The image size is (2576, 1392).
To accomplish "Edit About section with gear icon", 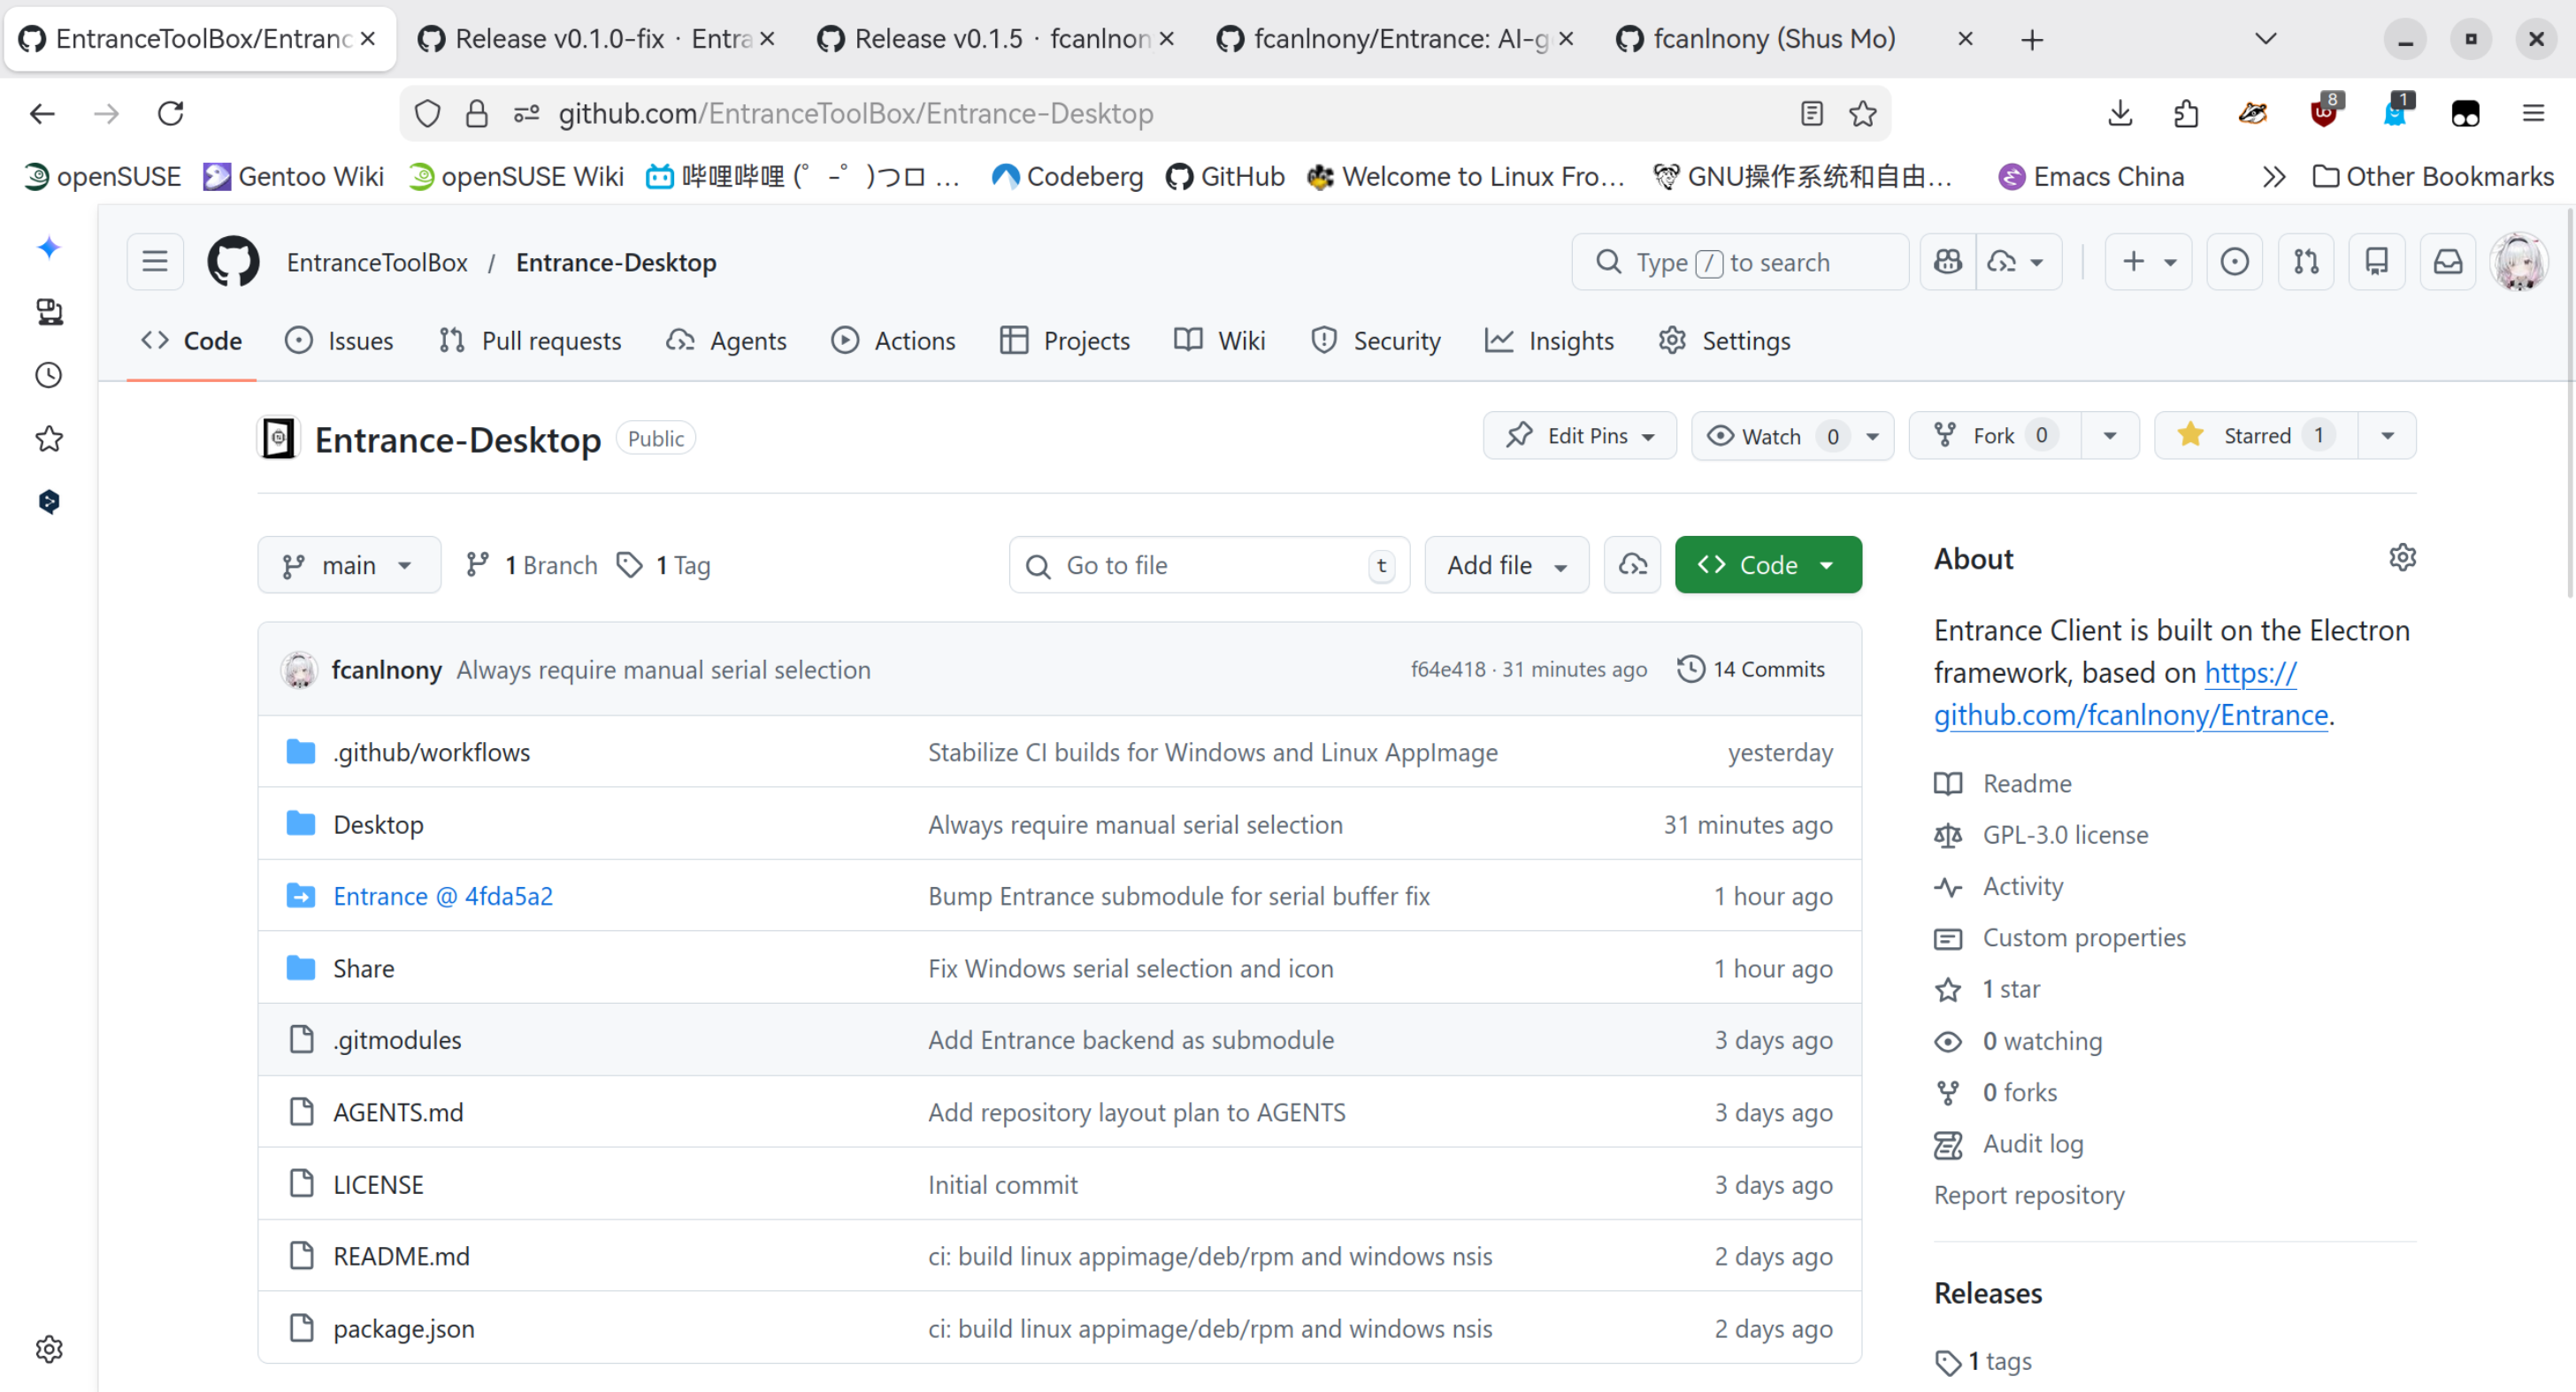I will pyautogui.click(x=2402, y=558).
